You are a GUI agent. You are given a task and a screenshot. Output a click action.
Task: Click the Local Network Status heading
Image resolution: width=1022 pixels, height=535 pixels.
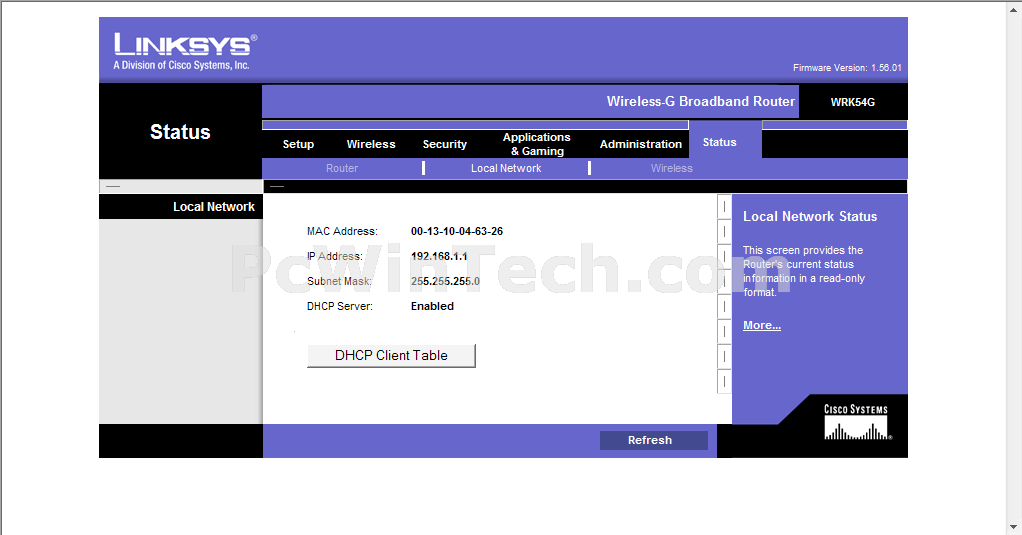pos(810,216)
